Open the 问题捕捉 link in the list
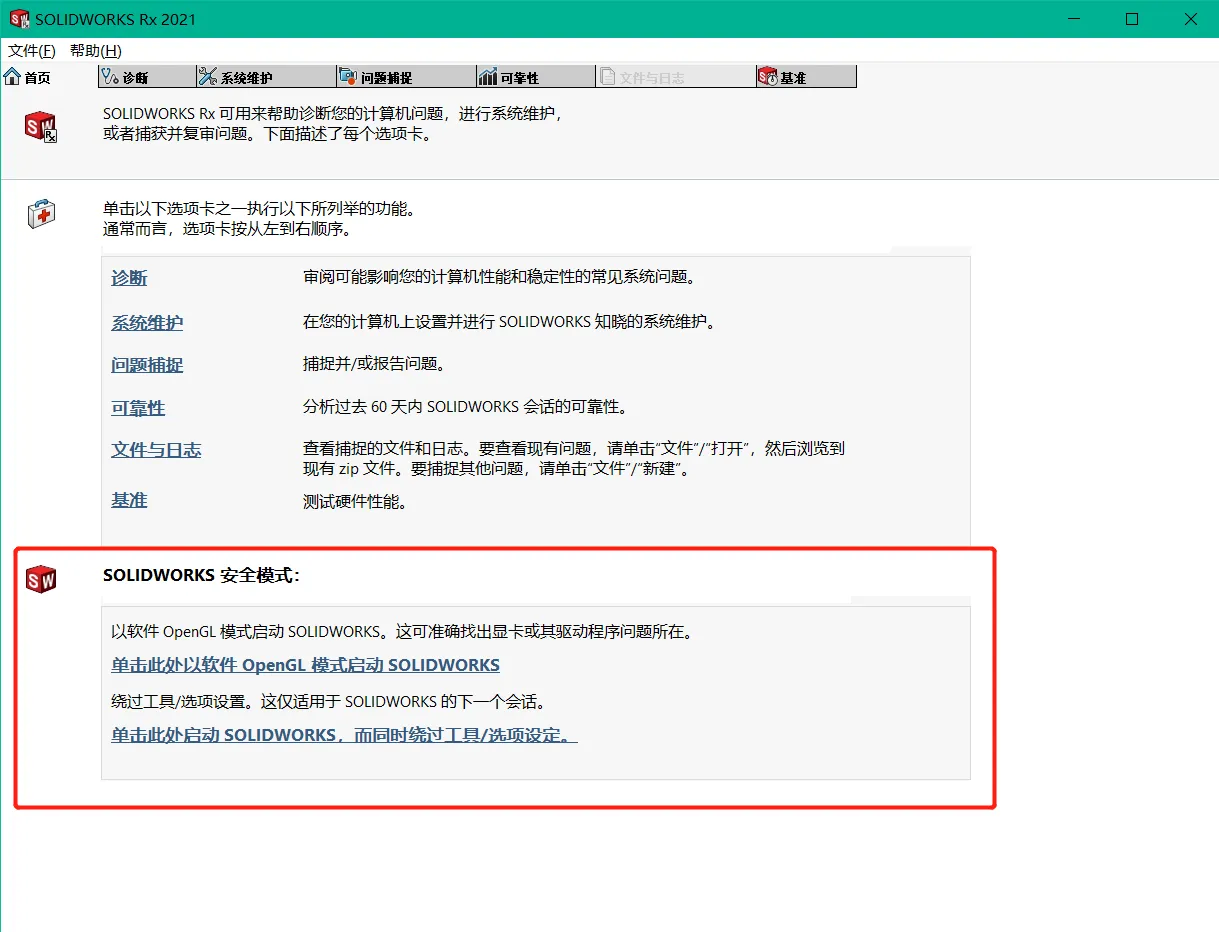This screenshot has height=932, width=1219. tap(147, 365)
